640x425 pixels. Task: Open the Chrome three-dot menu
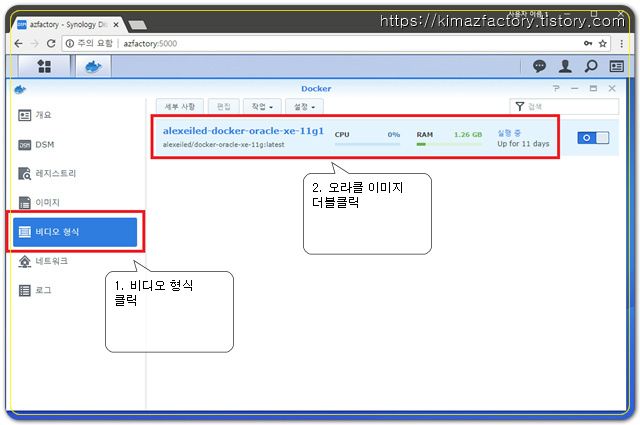click(621, 43)
